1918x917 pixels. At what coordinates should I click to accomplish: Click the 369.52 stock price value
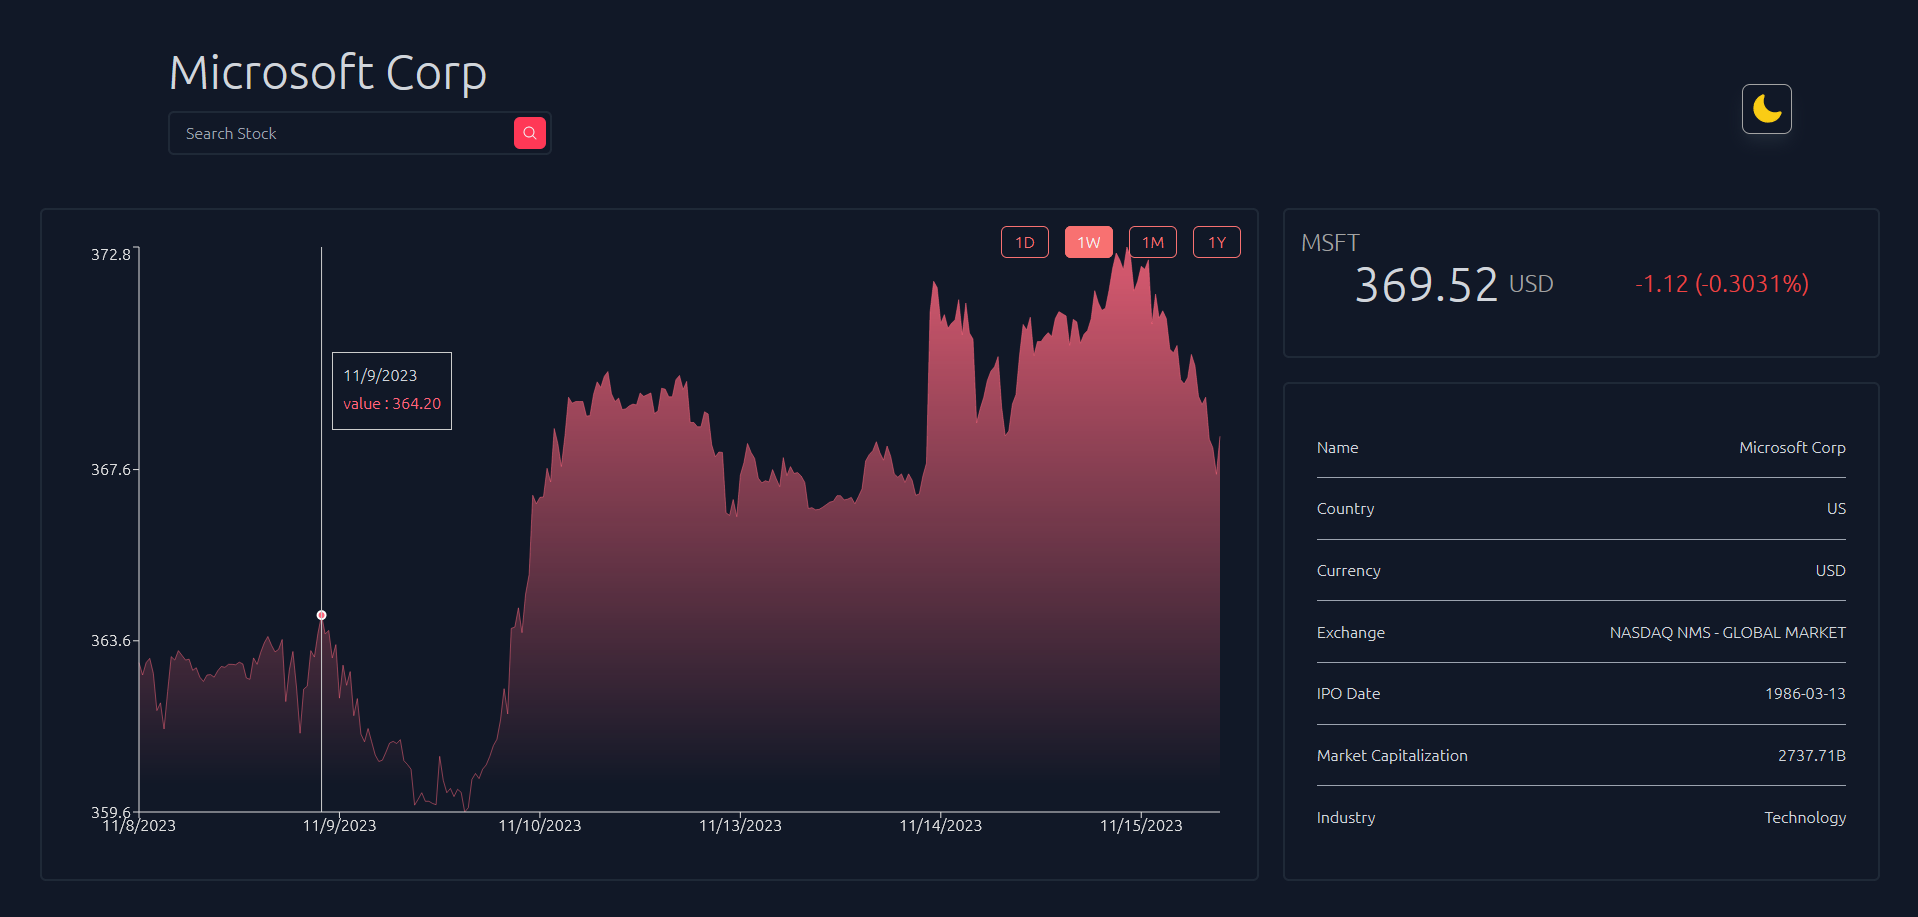pyautogui.click(x=1425, y=285)
